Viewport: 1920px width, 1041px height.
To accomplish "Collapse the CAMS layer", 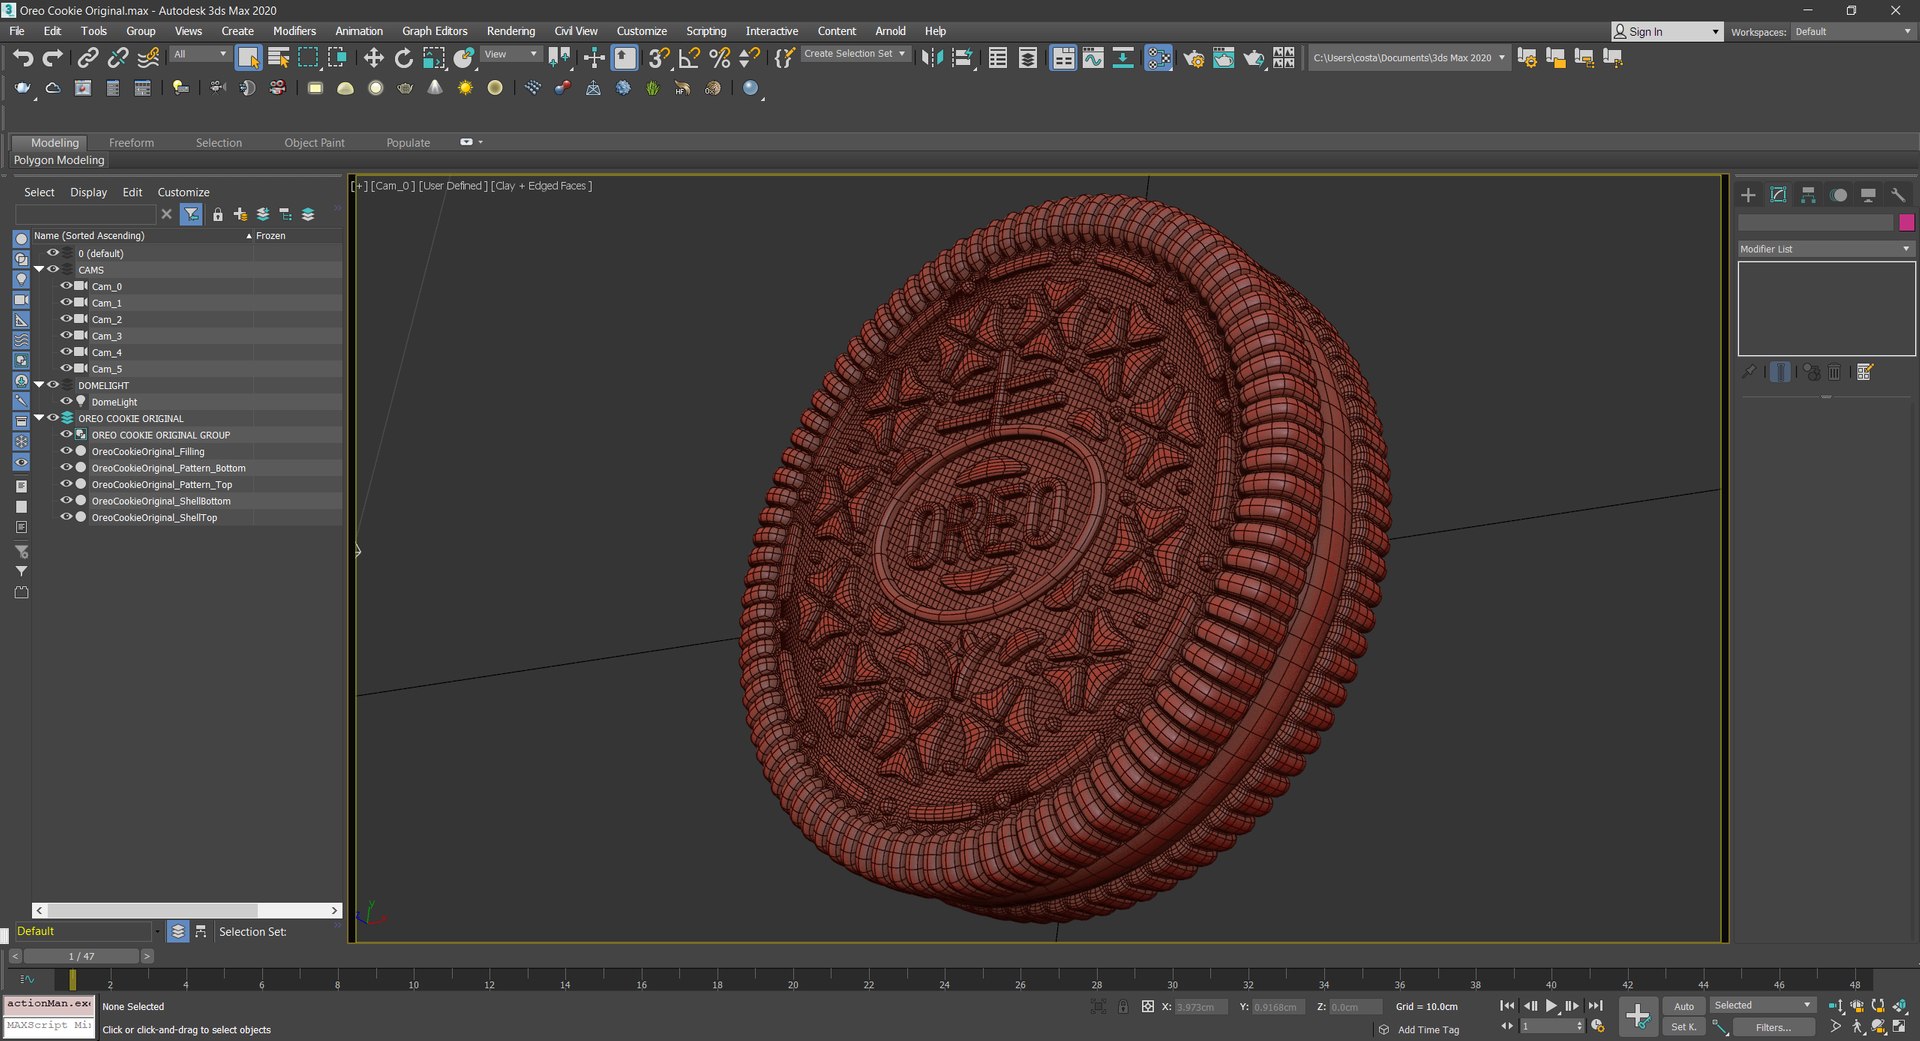I will pos(39,269).
